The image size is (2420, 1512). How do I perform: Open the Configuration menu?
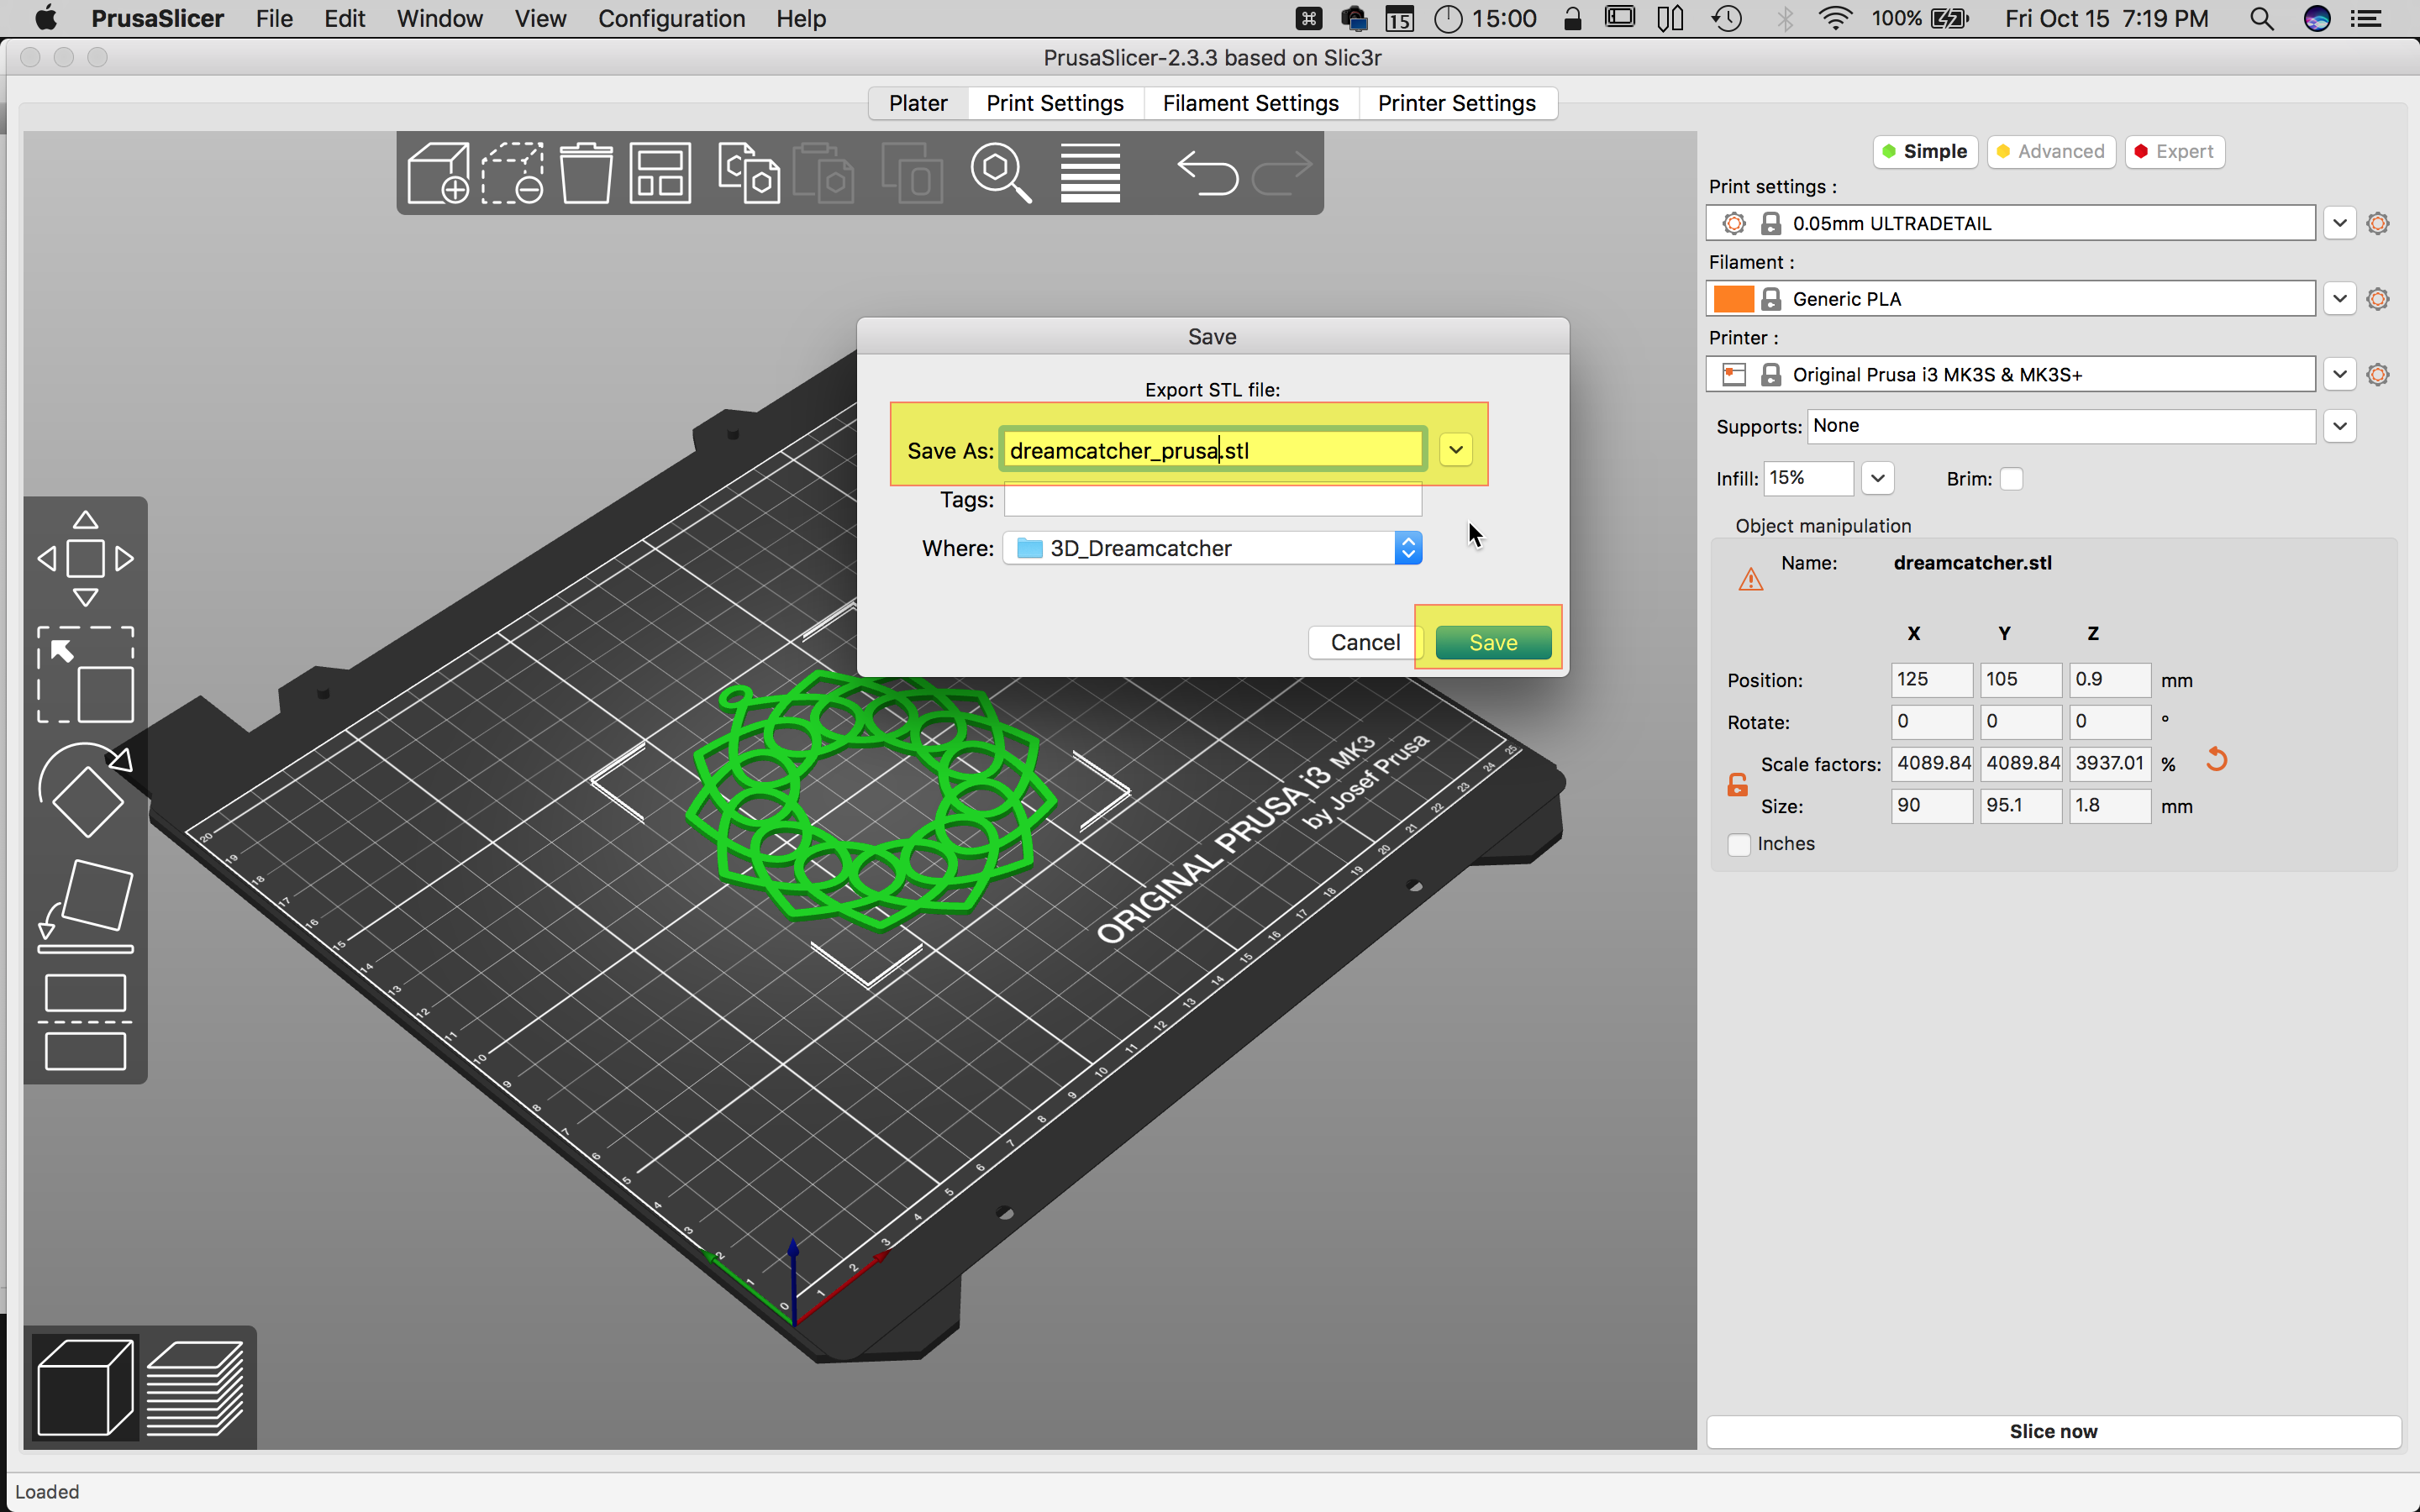tap(671, 18)
